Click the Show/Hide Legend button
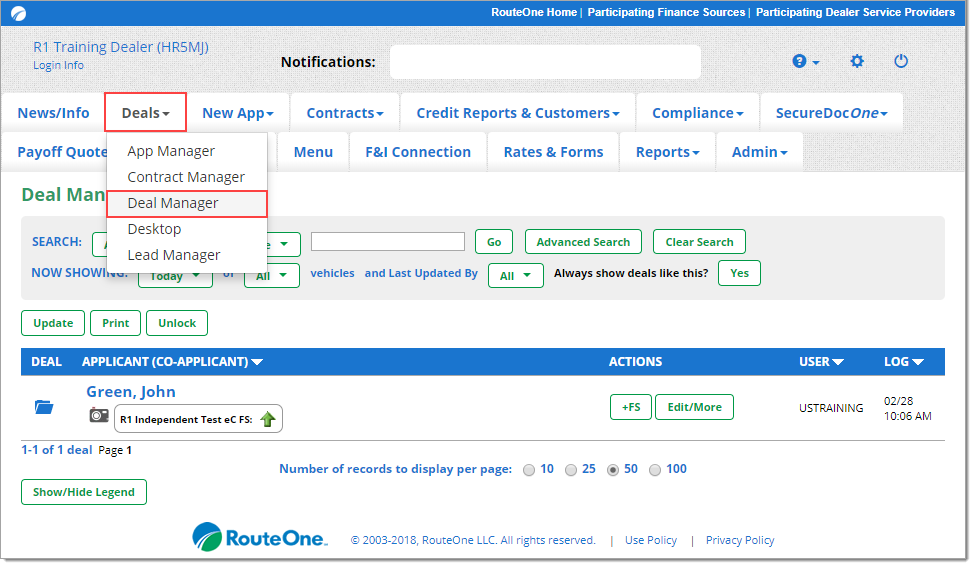 84,492
